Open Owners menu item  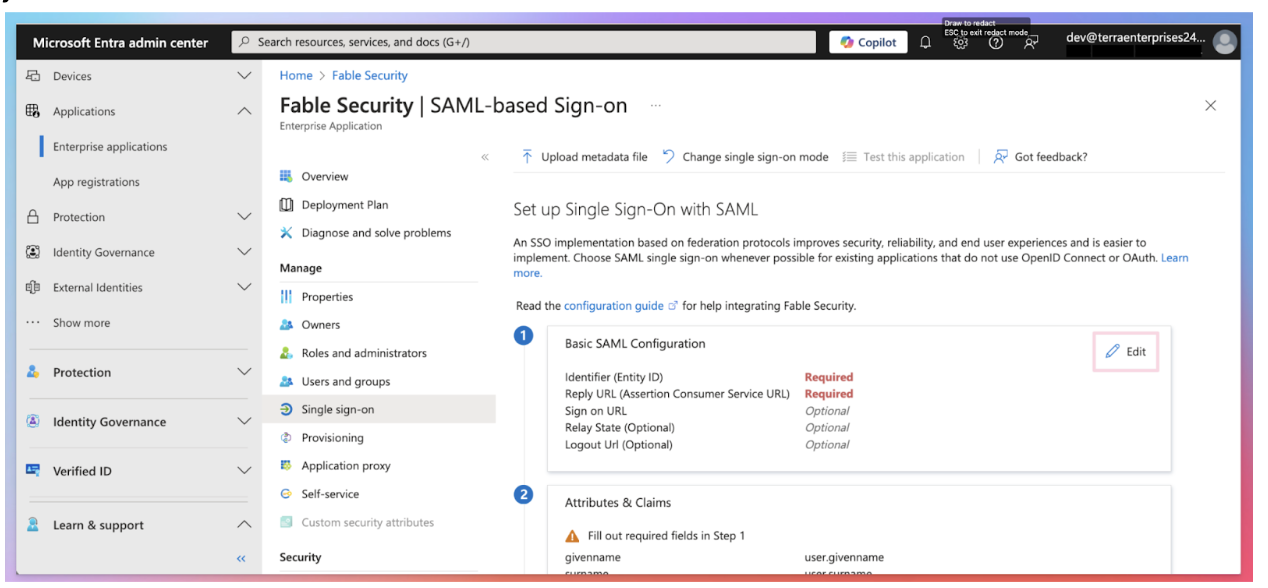(321, 325)
